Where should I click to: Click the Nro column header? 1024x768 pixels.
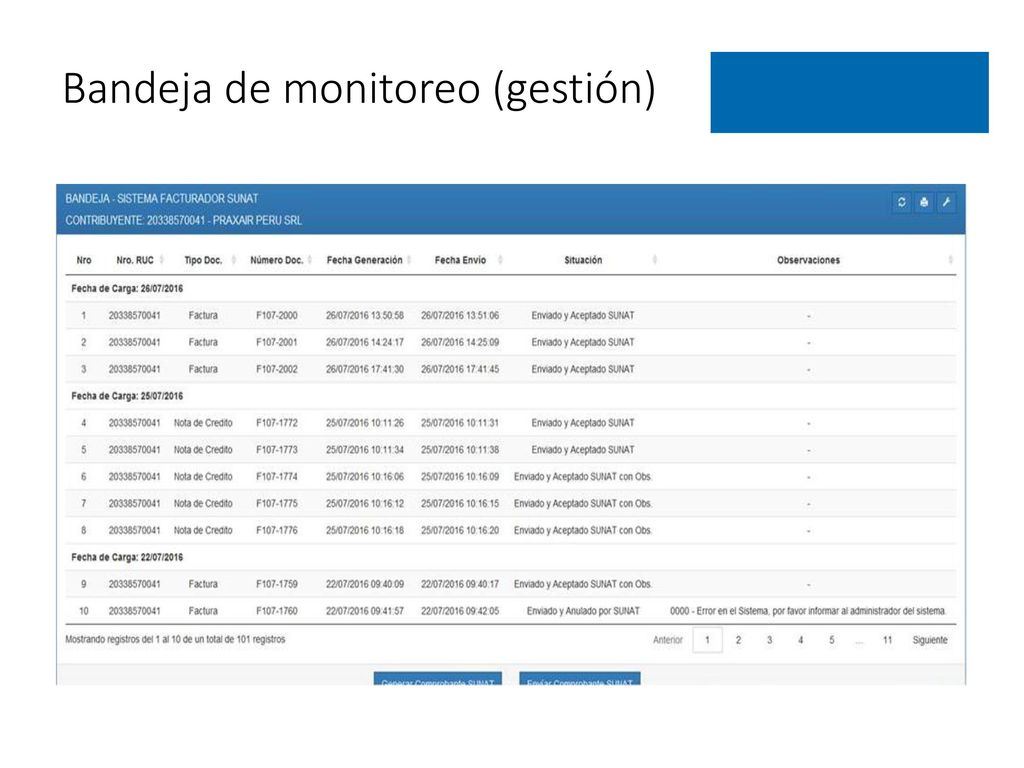(x=84, y=260)
